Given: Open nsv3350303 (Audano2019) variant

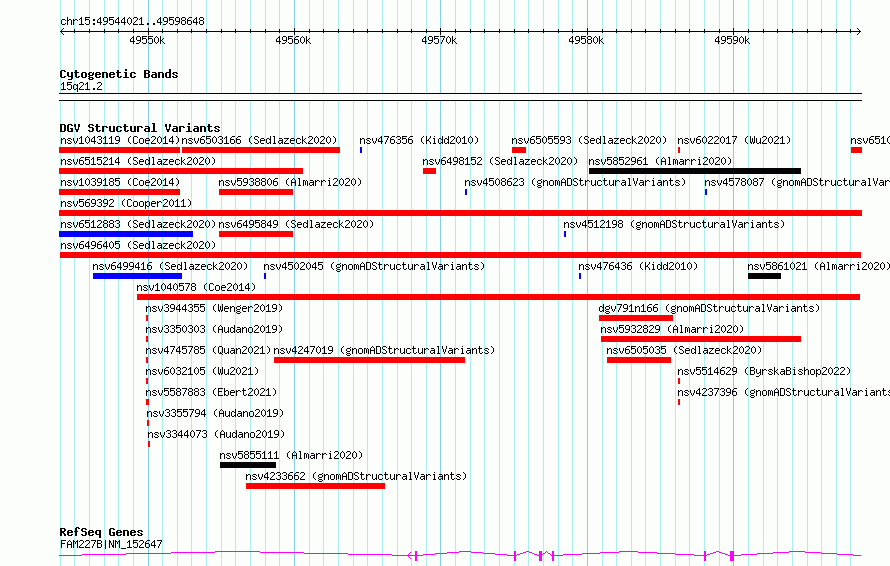Looking at the screenshot, I should coord(214,329).
